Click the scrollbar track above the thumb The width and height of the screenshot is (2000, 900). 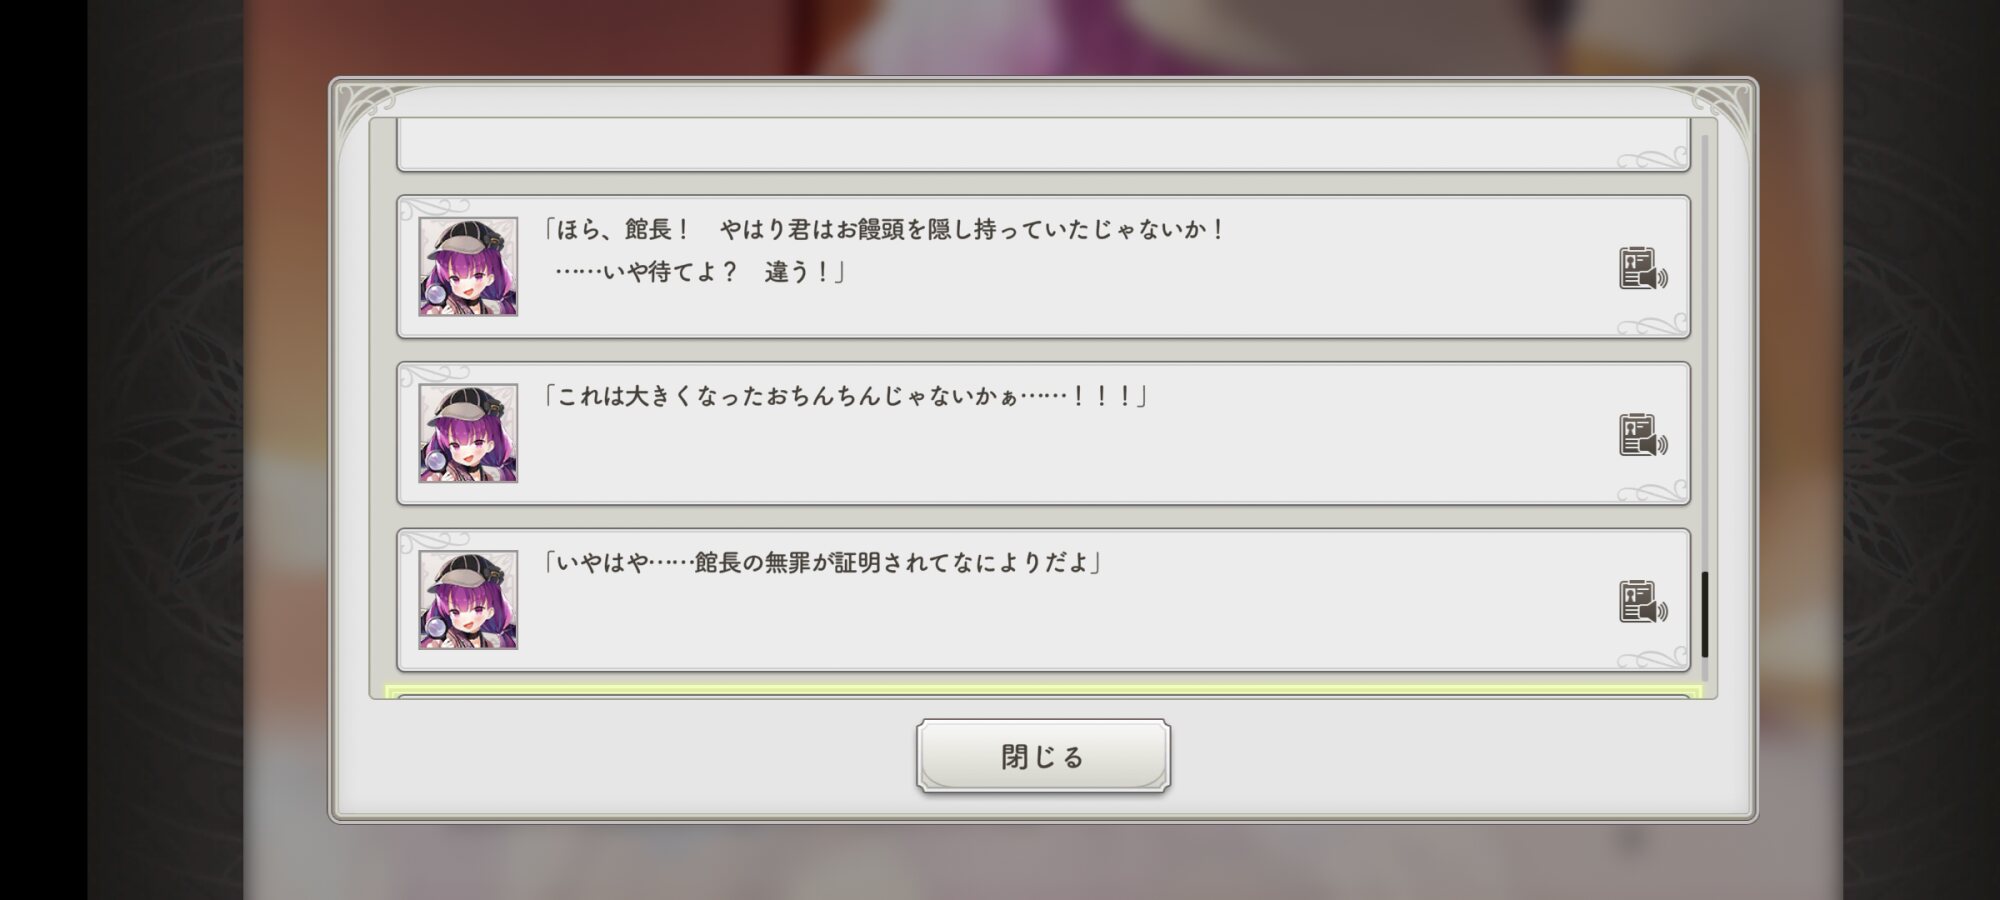pos(1705,350)
